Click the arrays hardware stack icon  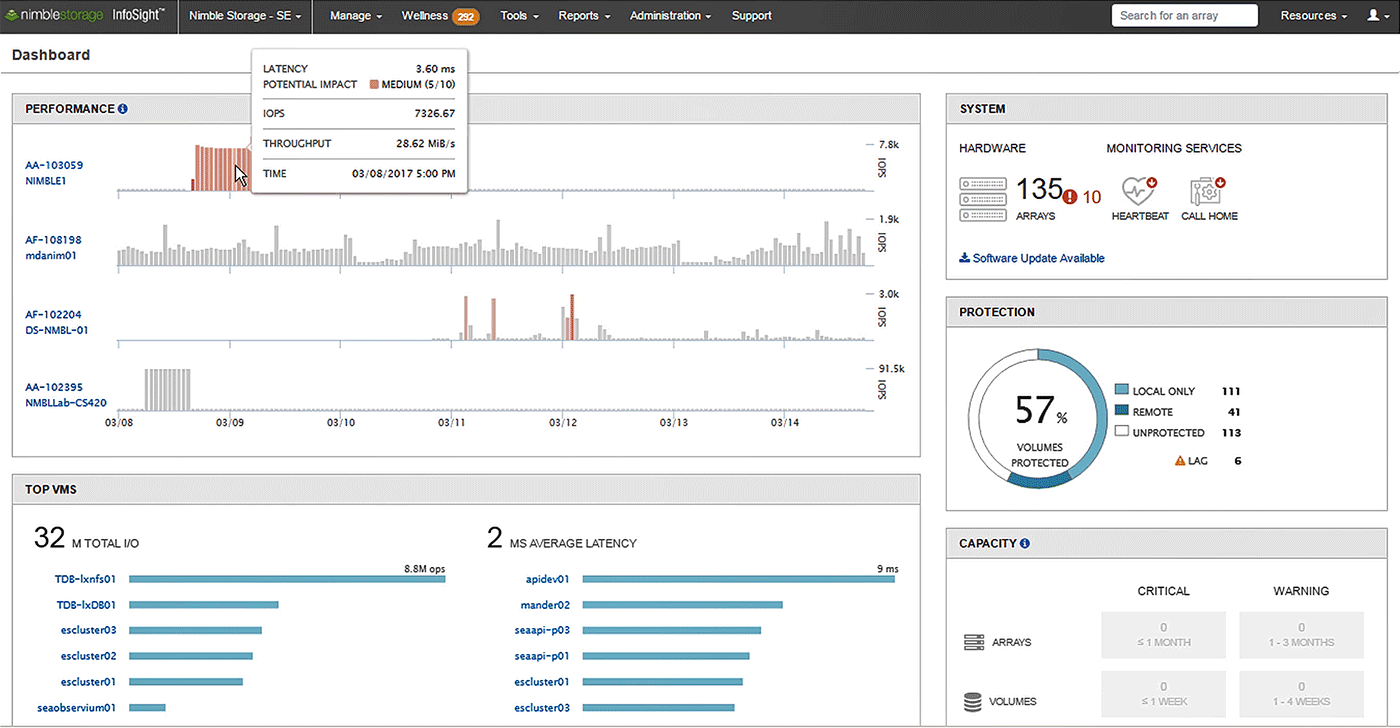(983, 198)
